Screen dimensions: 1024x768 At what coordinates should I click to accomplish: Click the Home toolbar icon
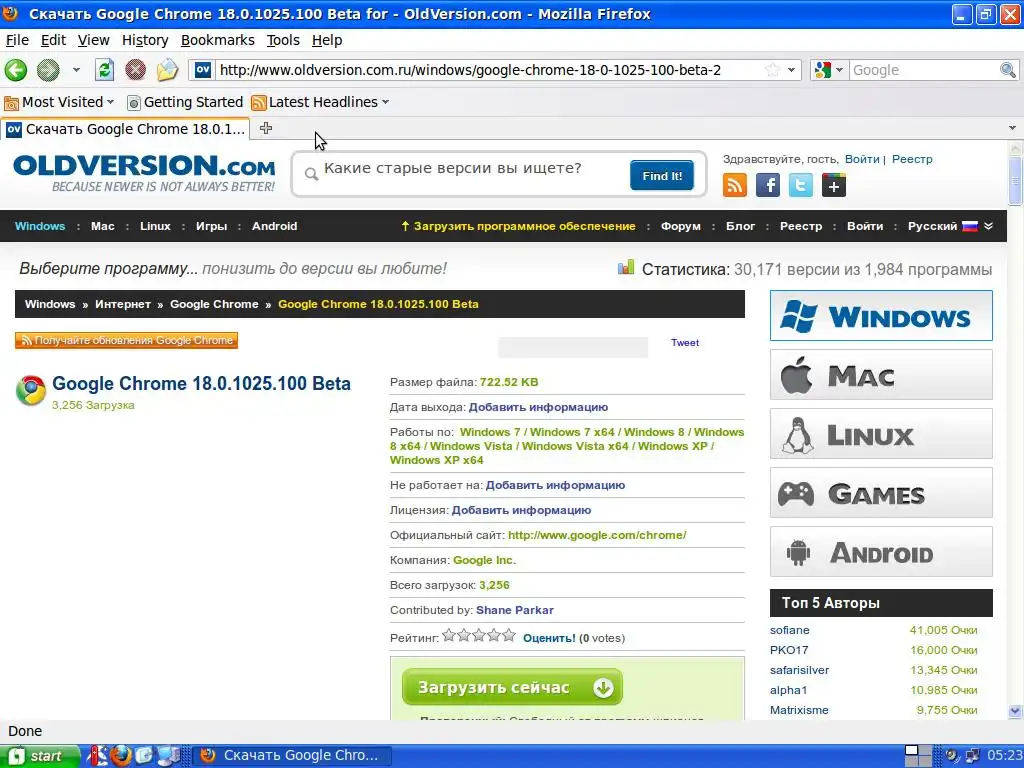coord(167,70)
